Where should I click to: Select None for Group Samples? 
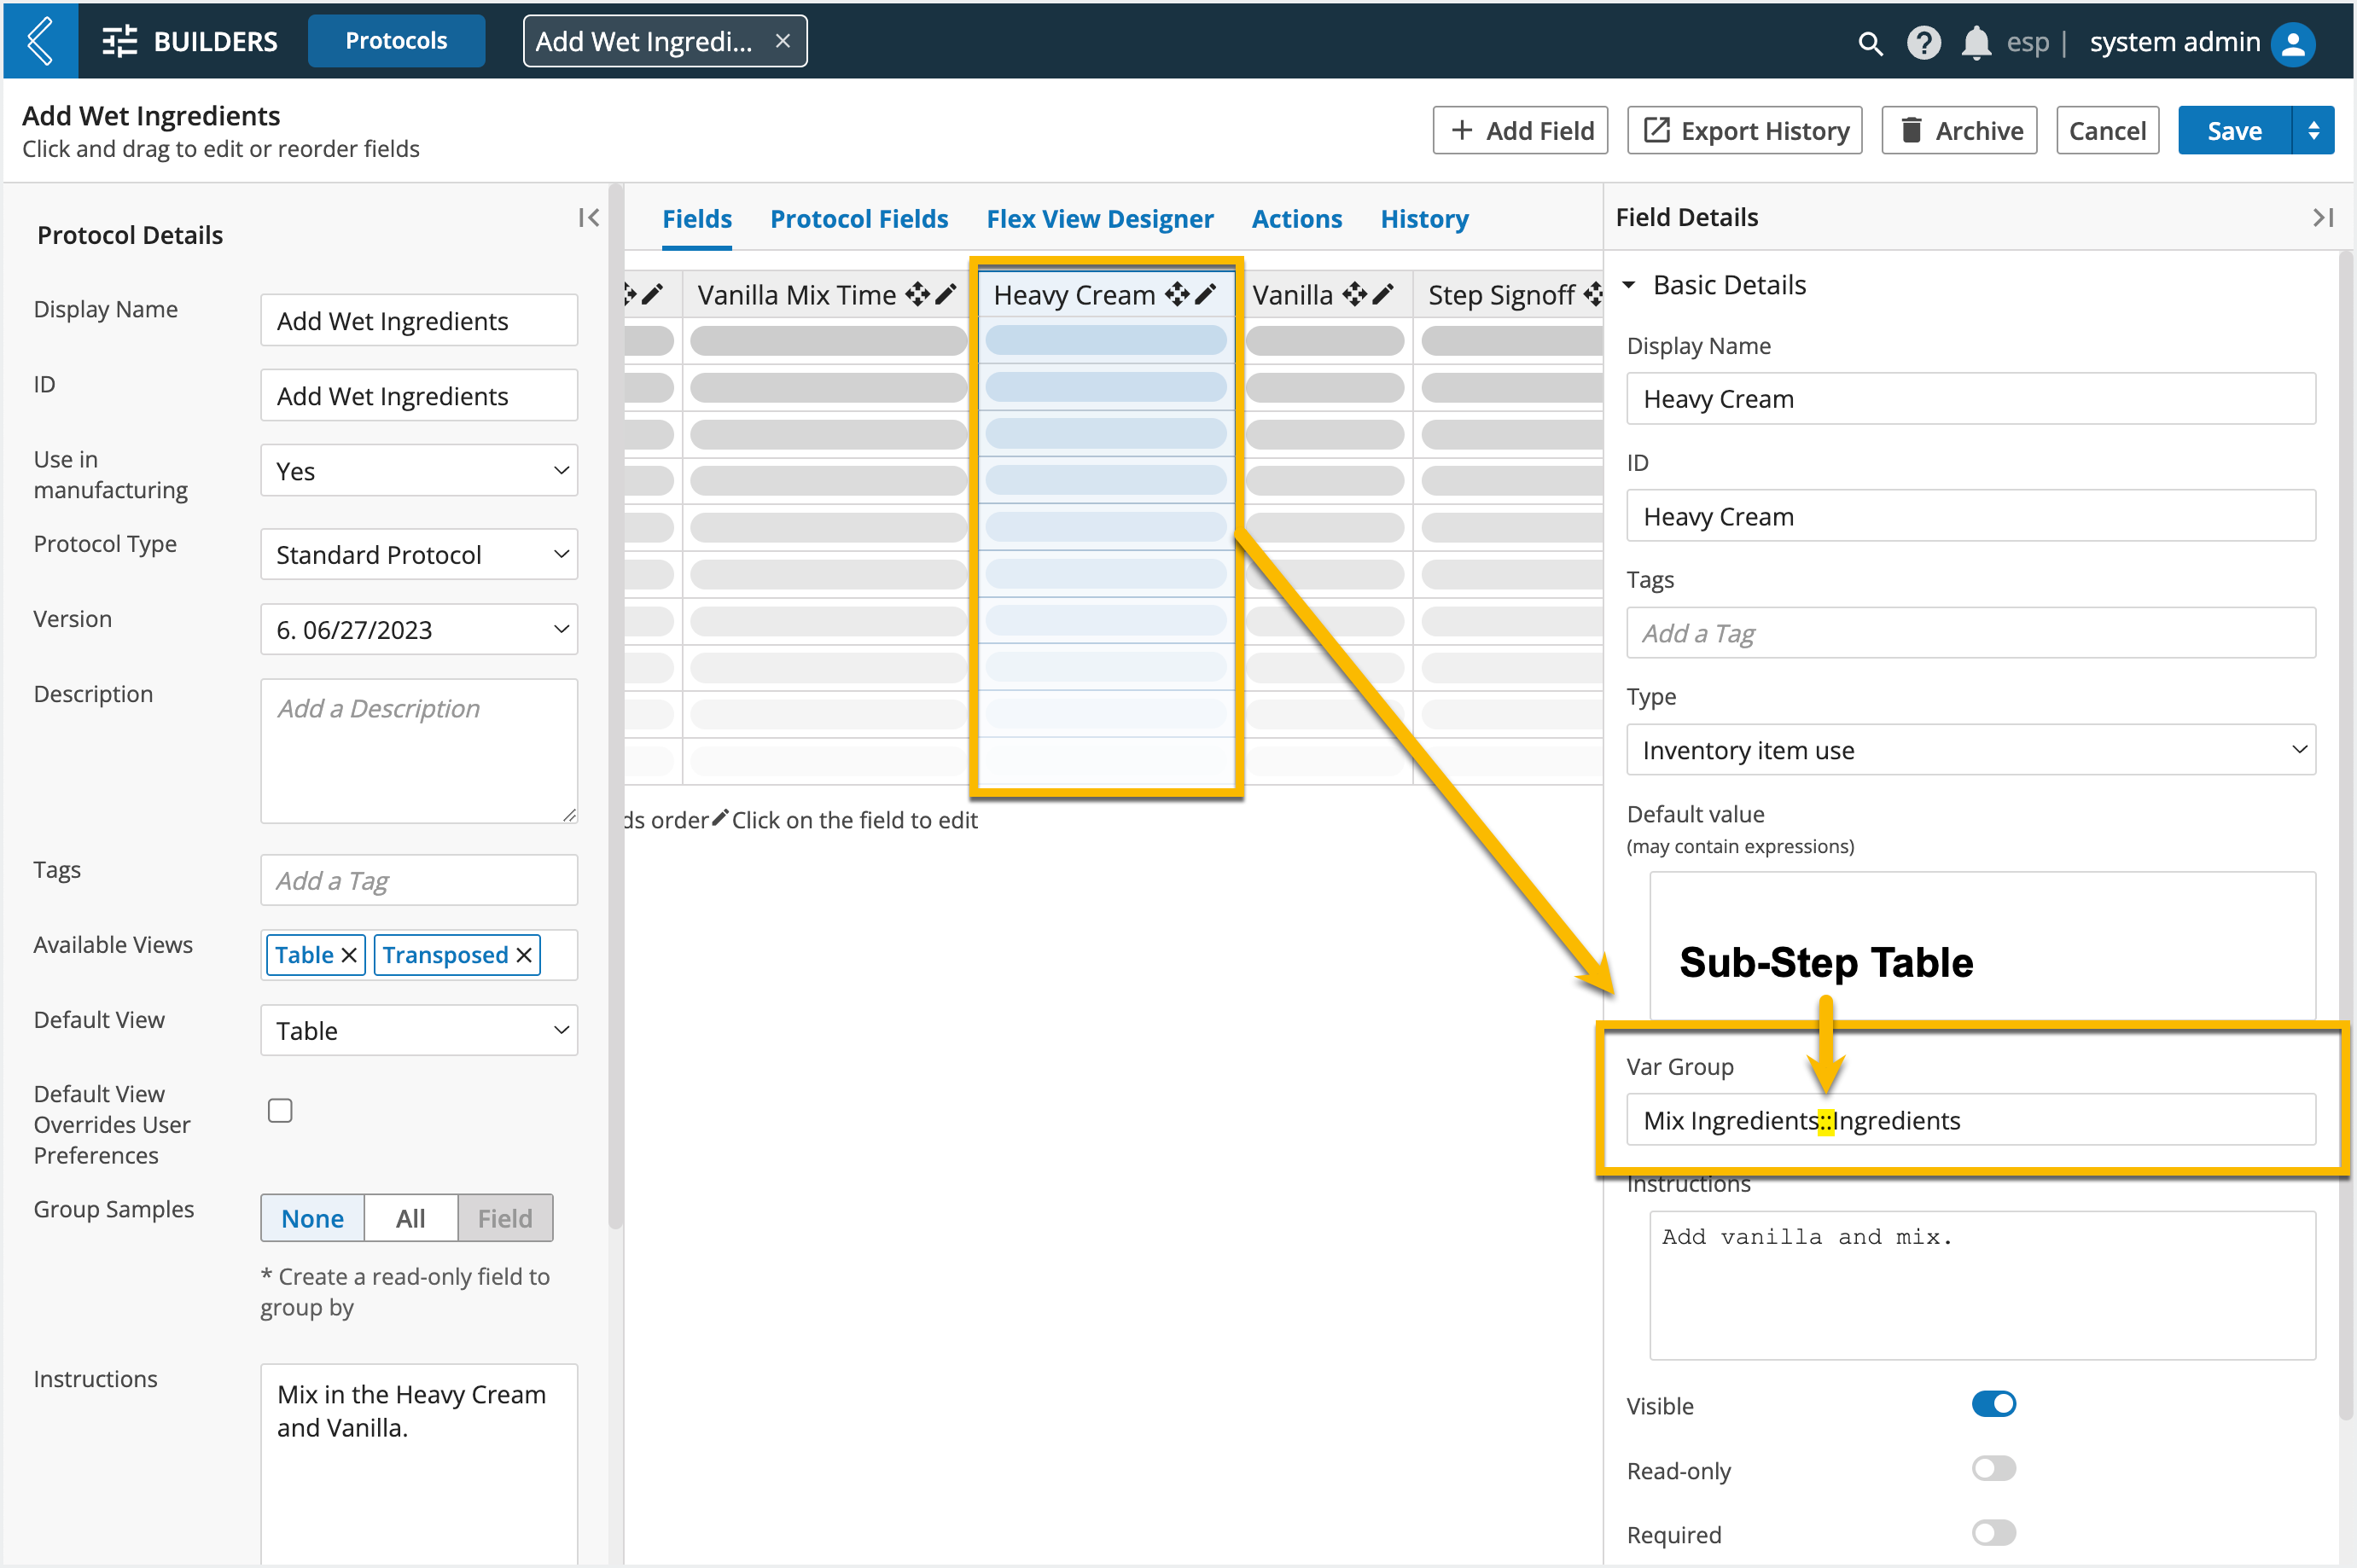[x=312, y=1218]
